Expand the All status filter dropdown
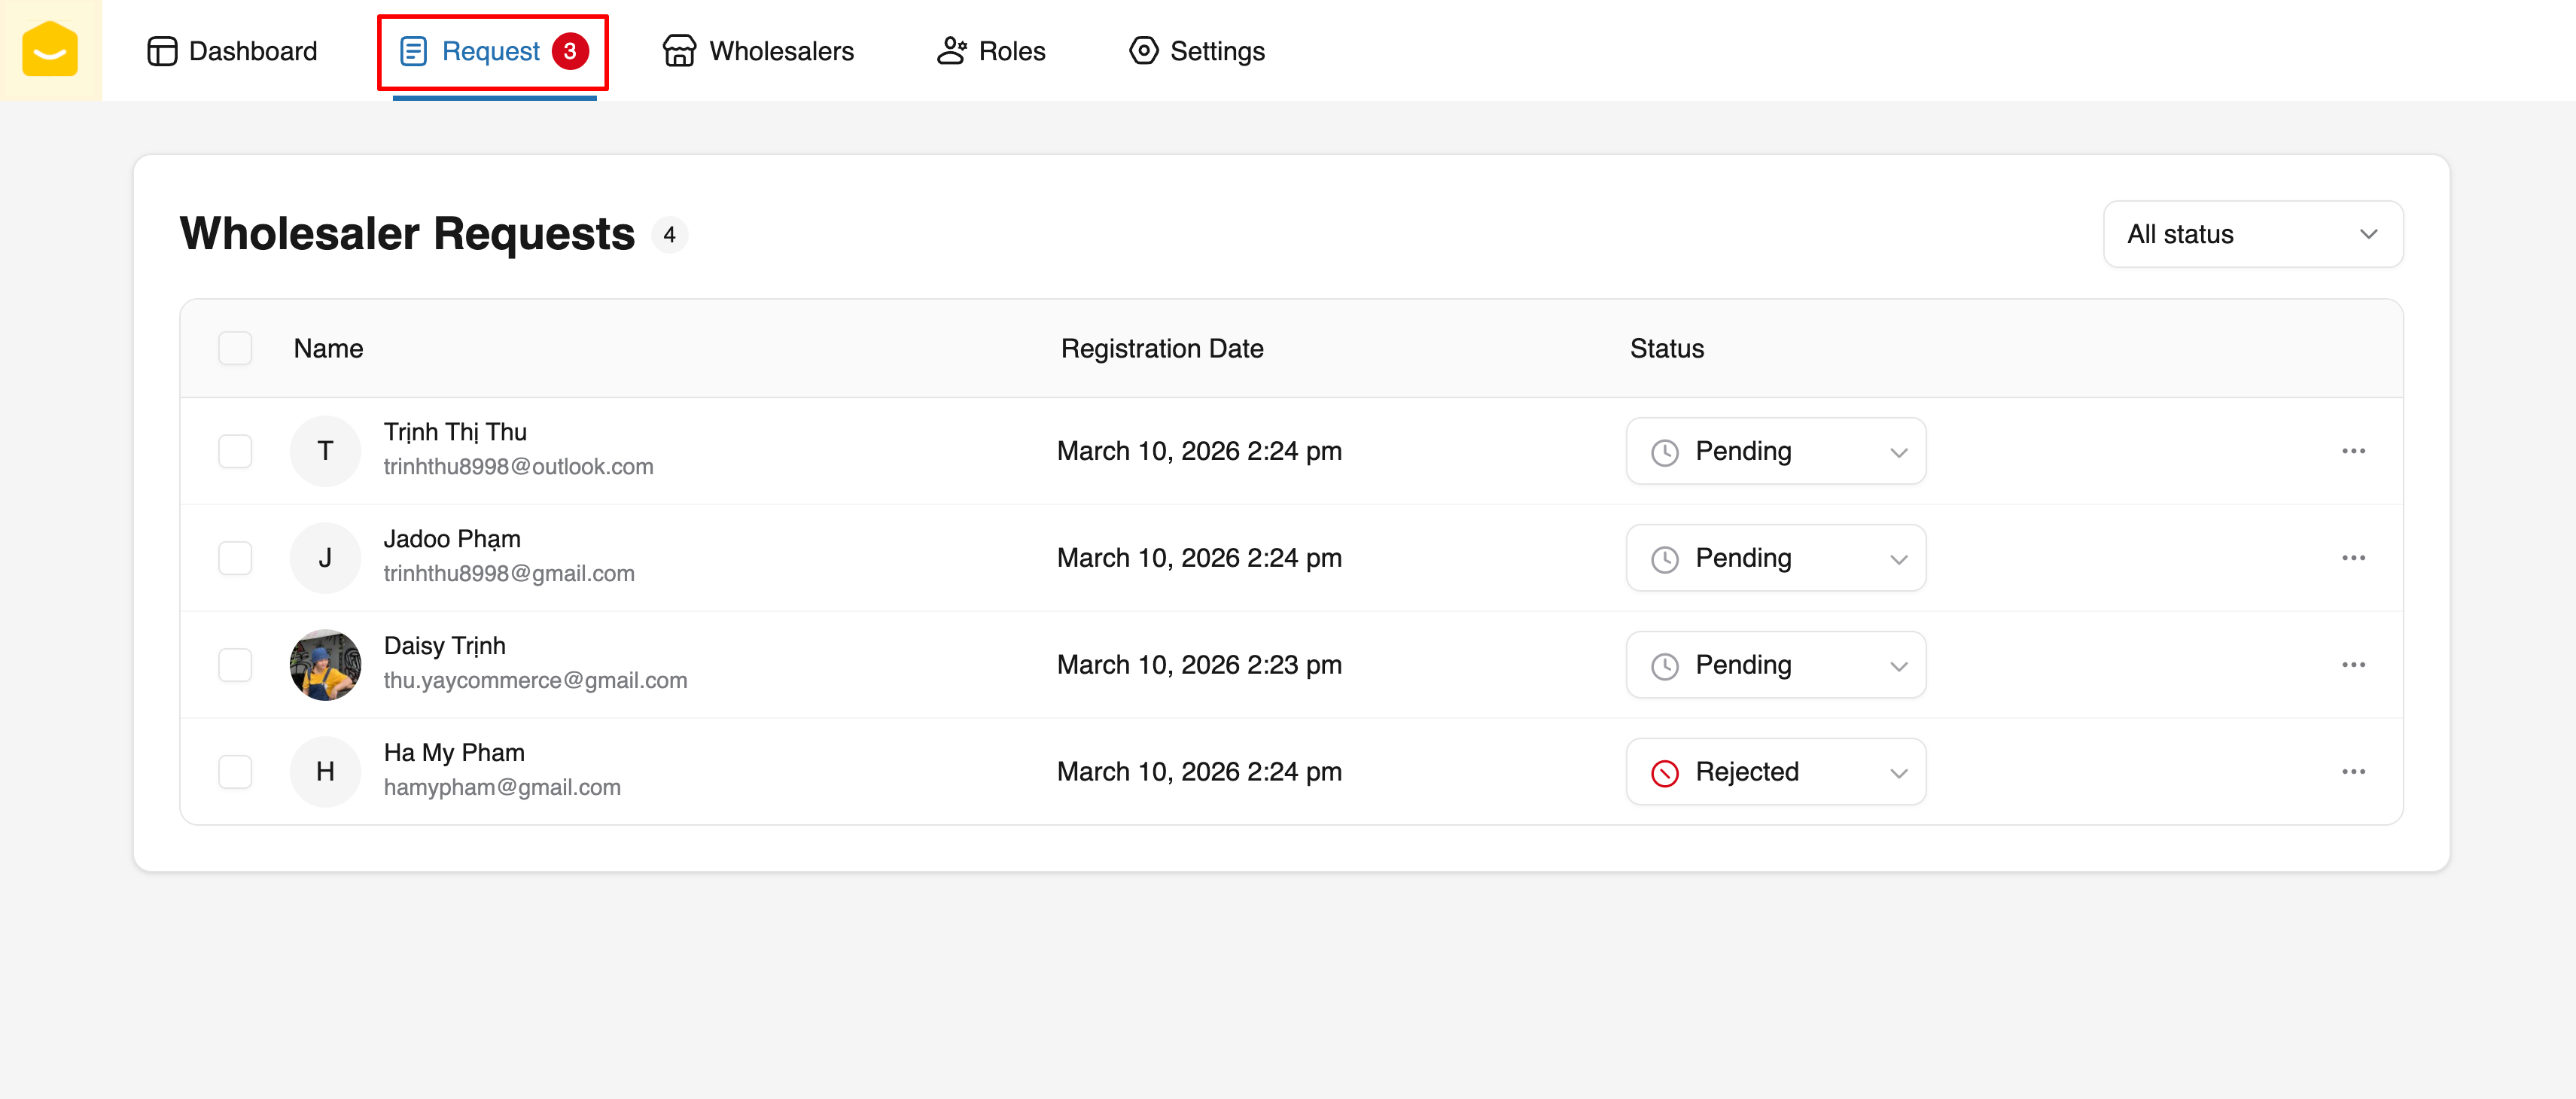Screen dimensions: 2576x1099 [2252, 234]
